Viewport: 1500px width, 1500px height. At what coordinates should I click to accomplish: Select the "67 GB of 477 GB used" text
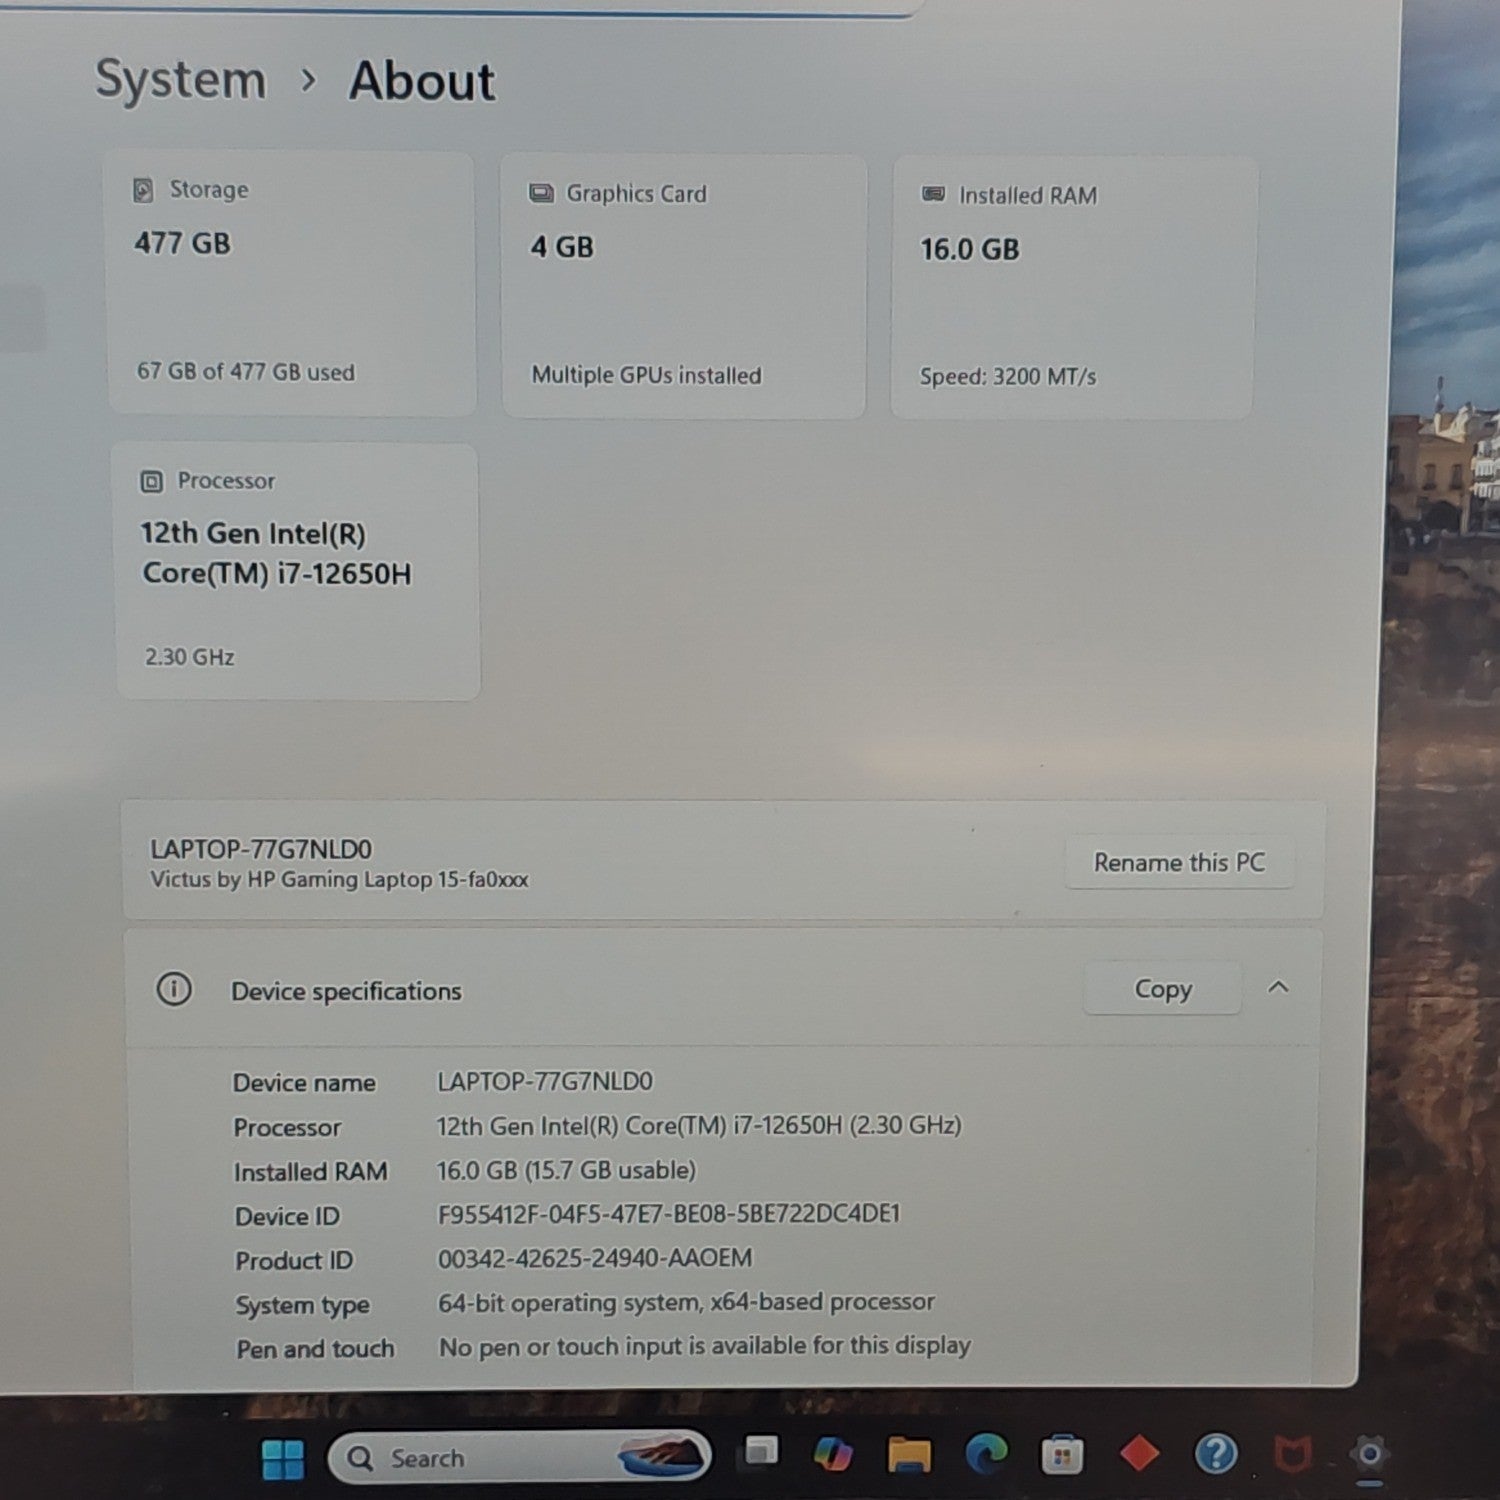coord(246,372)
